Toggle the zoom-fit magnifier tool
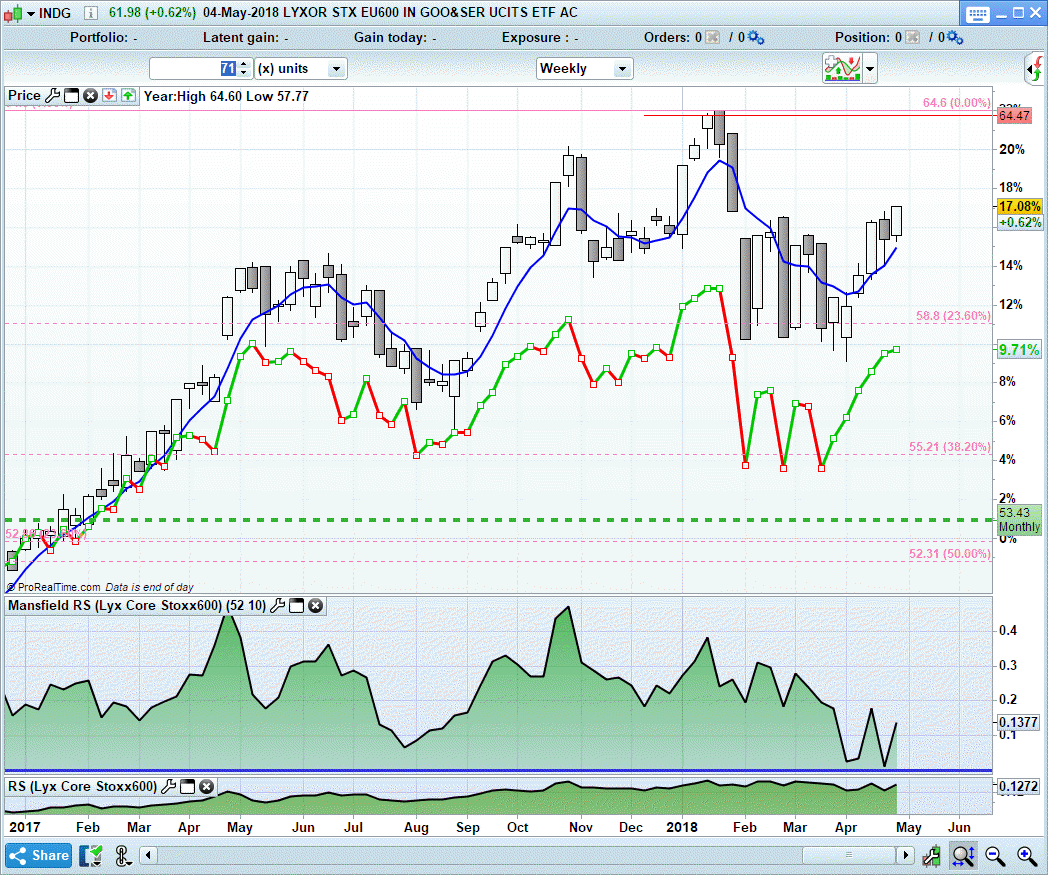 coord(963,856)
